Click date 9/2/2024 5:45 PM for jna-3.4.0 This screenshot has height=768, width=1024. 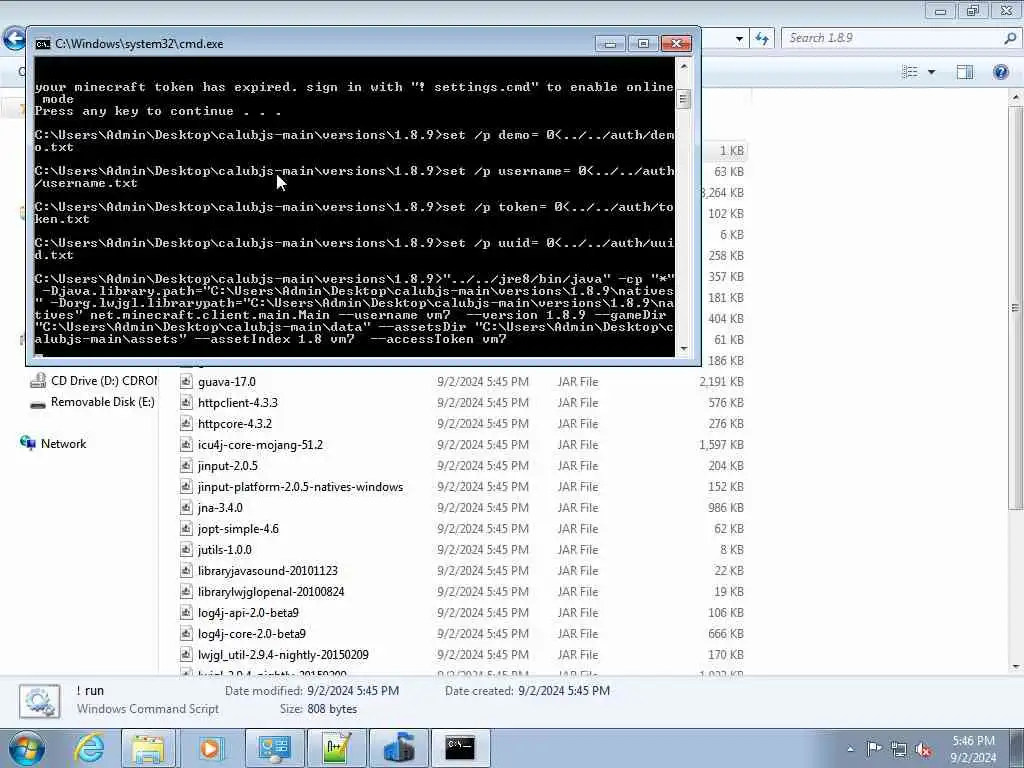click(483, 507)
